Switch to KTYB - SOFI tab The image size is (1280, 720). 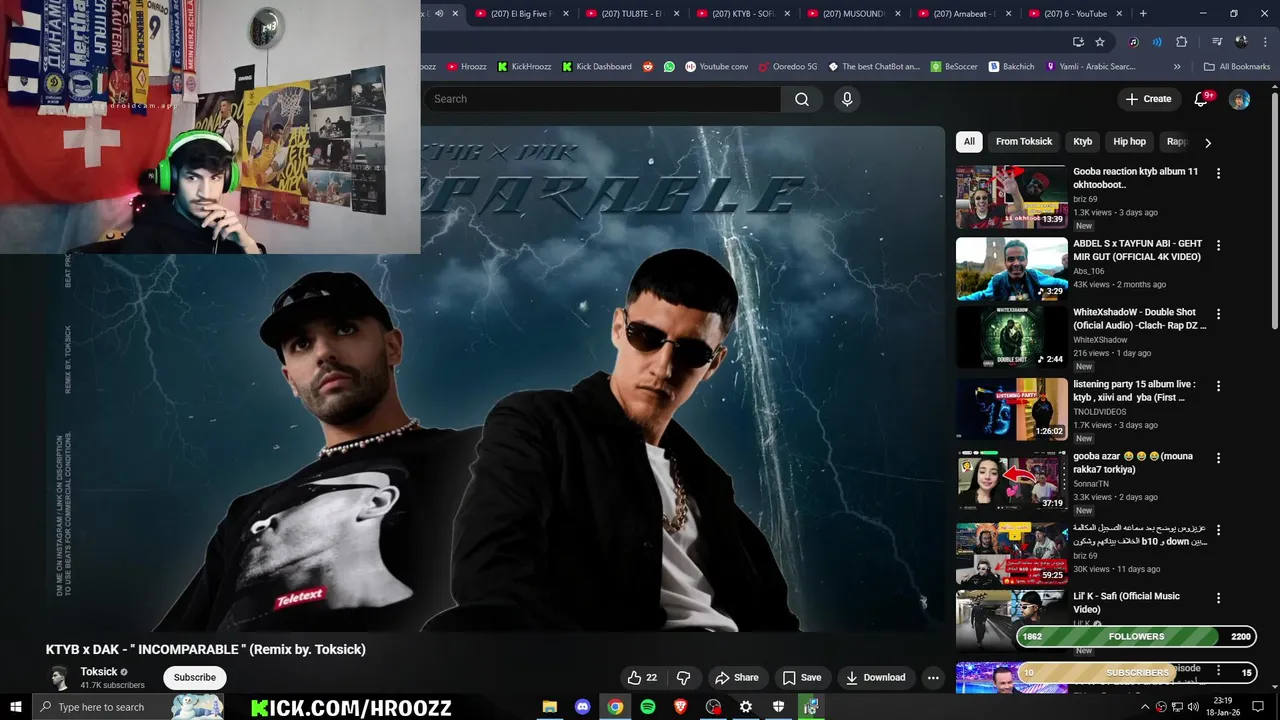pyautogui.click(x=743, y=14)
